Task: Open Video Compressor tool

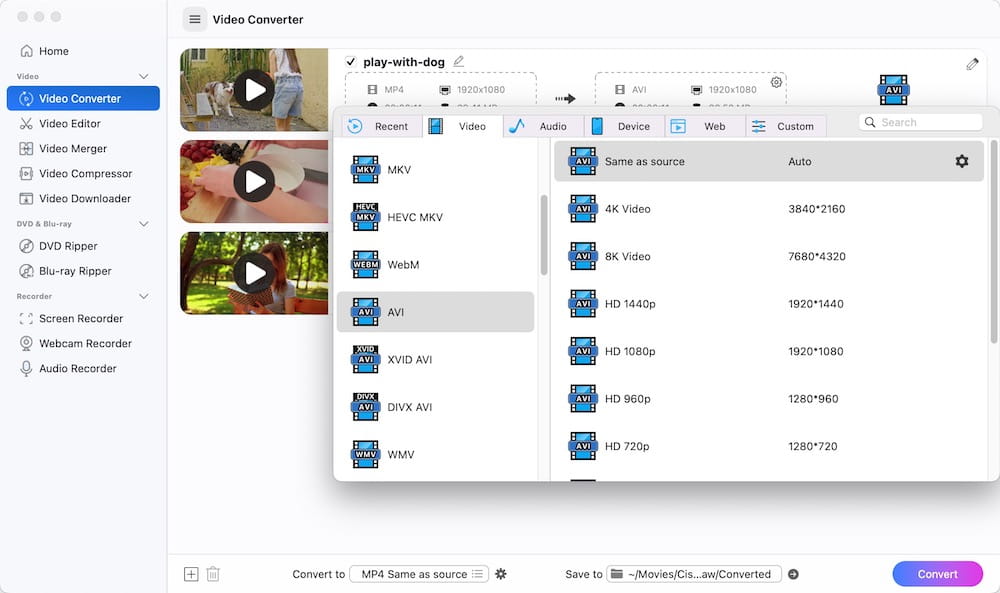Action: 85,173
